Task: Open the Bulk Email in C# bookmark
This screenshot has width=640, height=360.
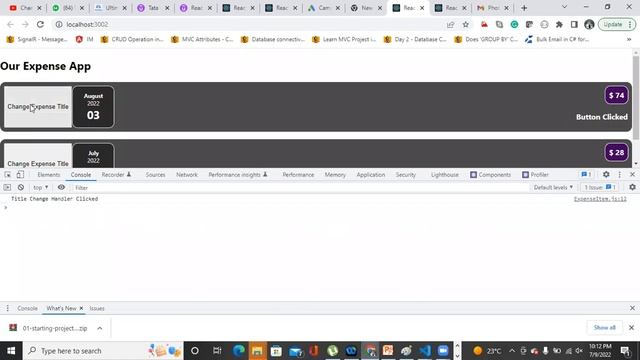Action: 557,39
